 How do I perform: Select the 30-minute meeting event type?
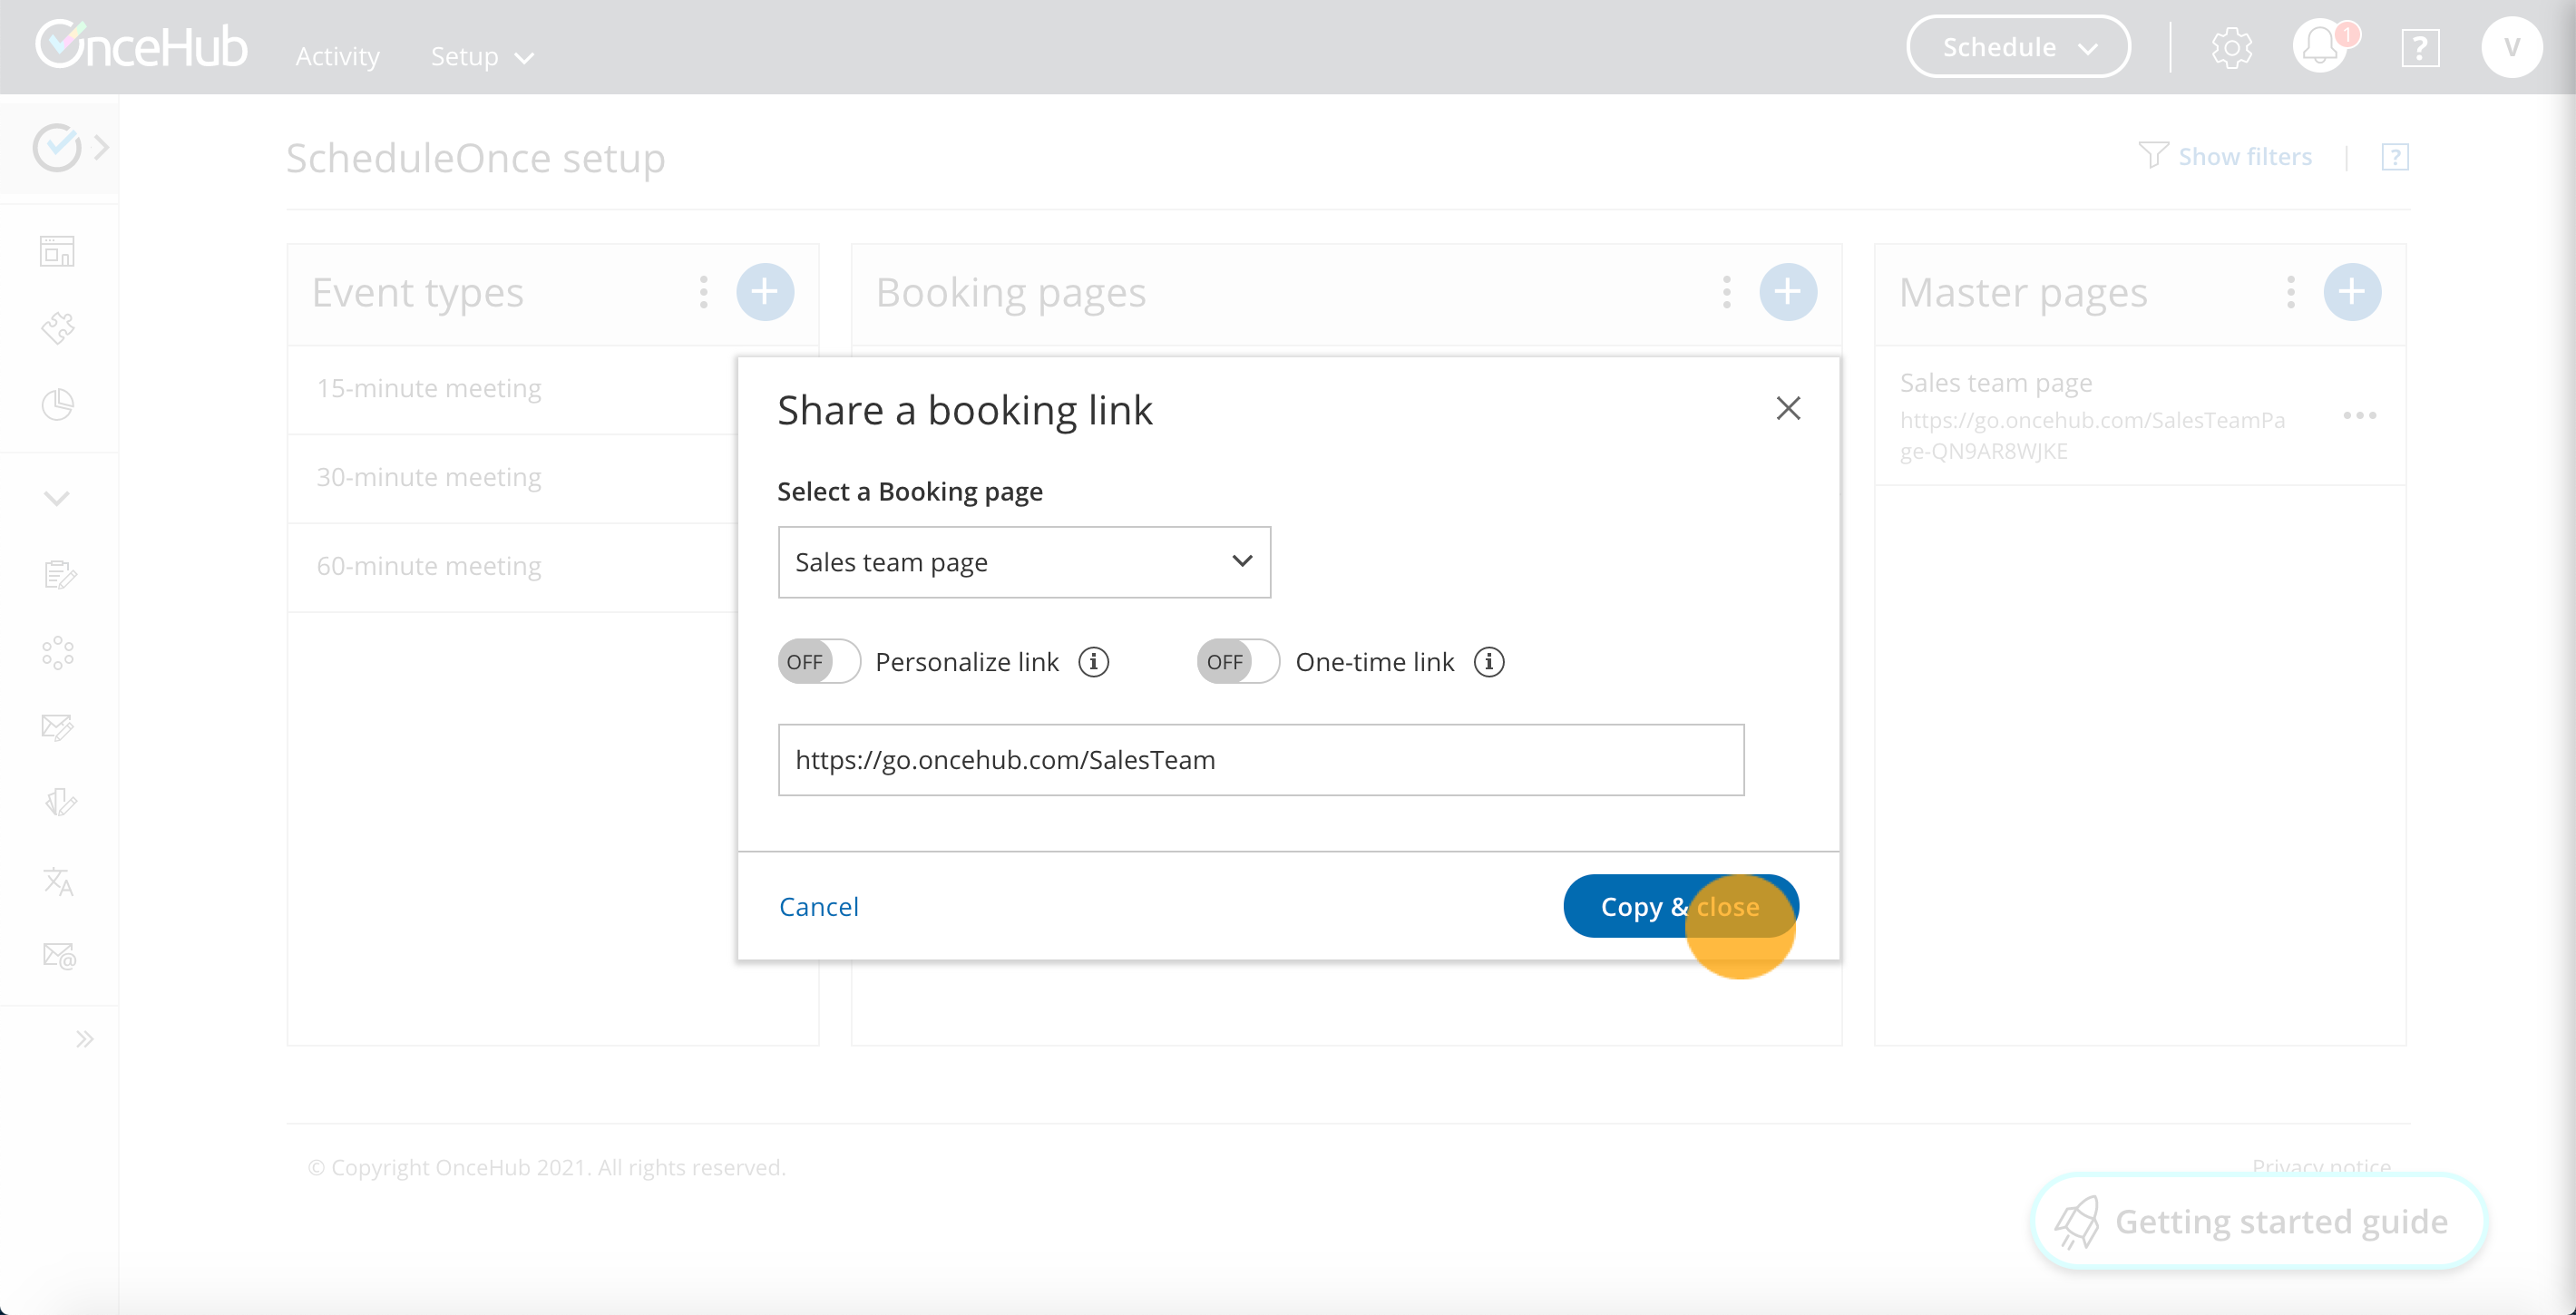click(x=429, y=478)
